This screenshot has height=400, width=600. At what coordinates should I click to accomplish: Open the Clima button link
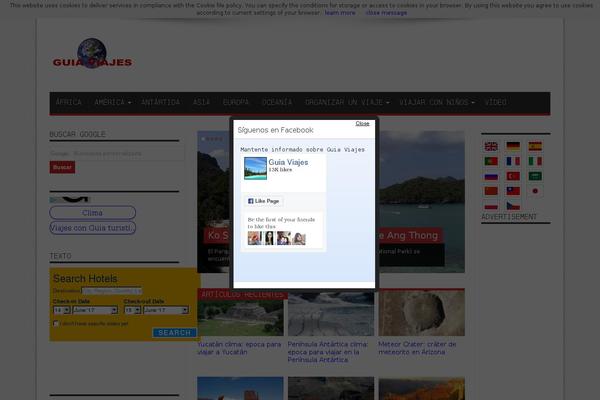point(92,213)
